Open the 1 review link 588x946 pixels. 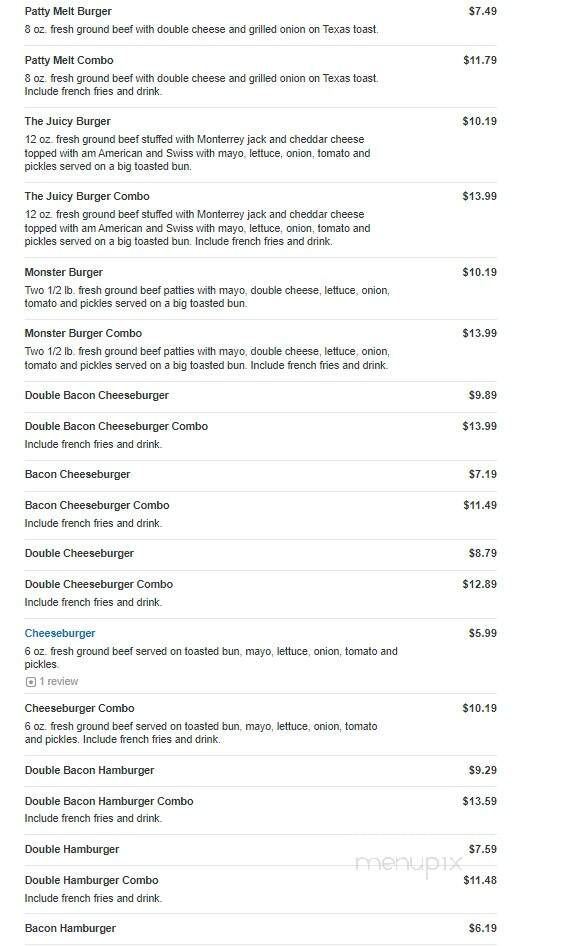[x=58, y=681]
